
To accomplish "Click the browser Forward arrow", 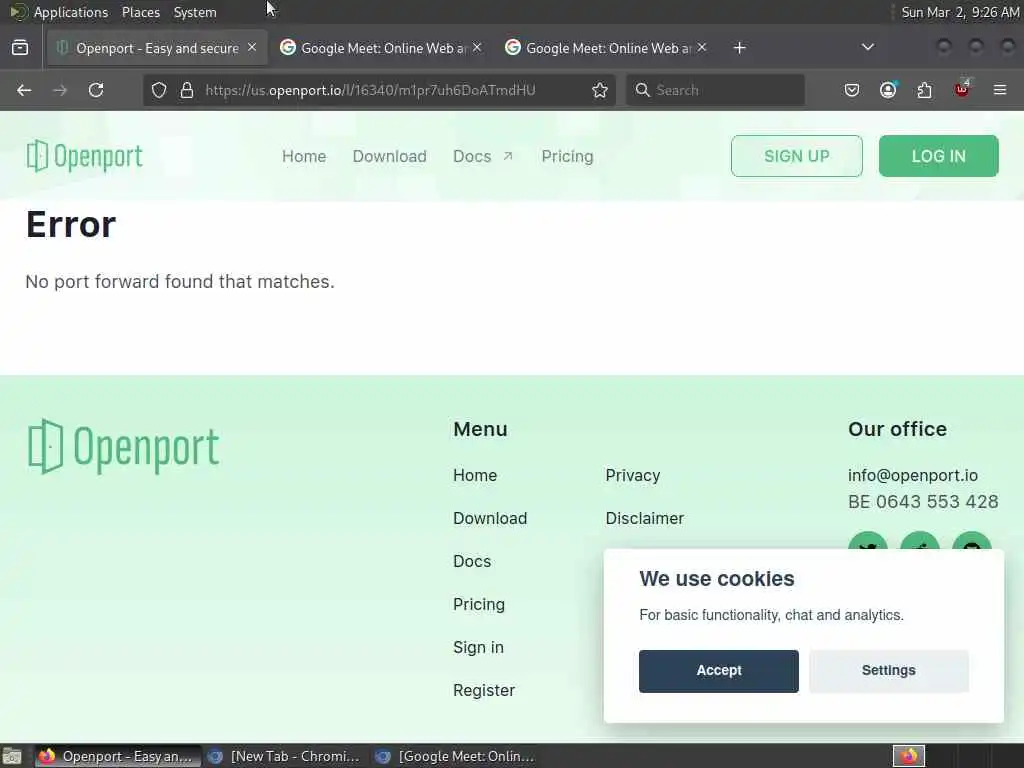I will pyautogui.click(x=59, y=90).
